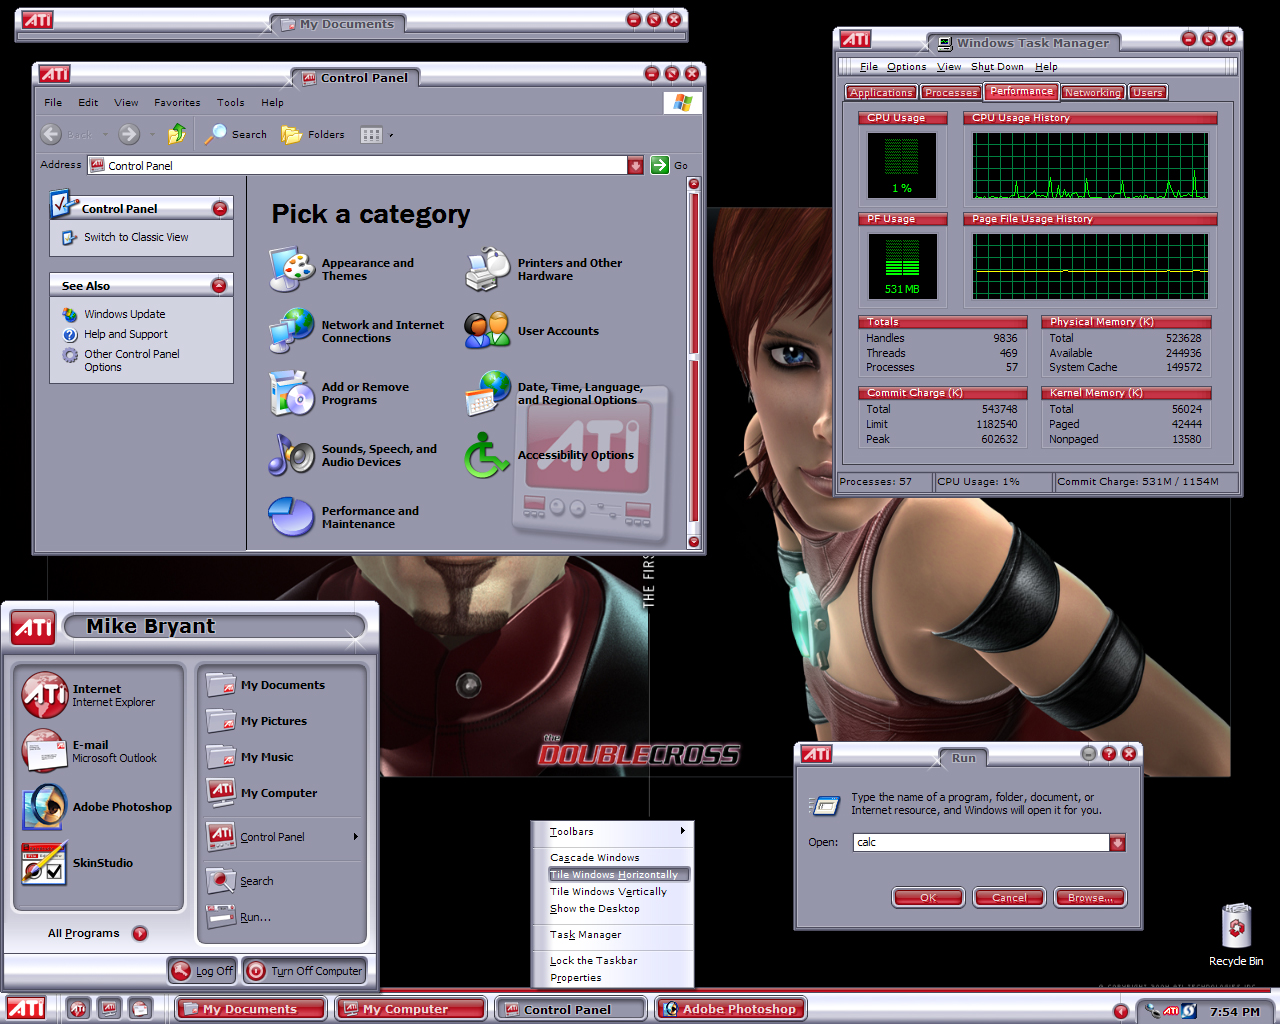Expand the Views dropdown arrow in Control Panel
This screenshot has height=1024, width=1280.
[391, 135]
